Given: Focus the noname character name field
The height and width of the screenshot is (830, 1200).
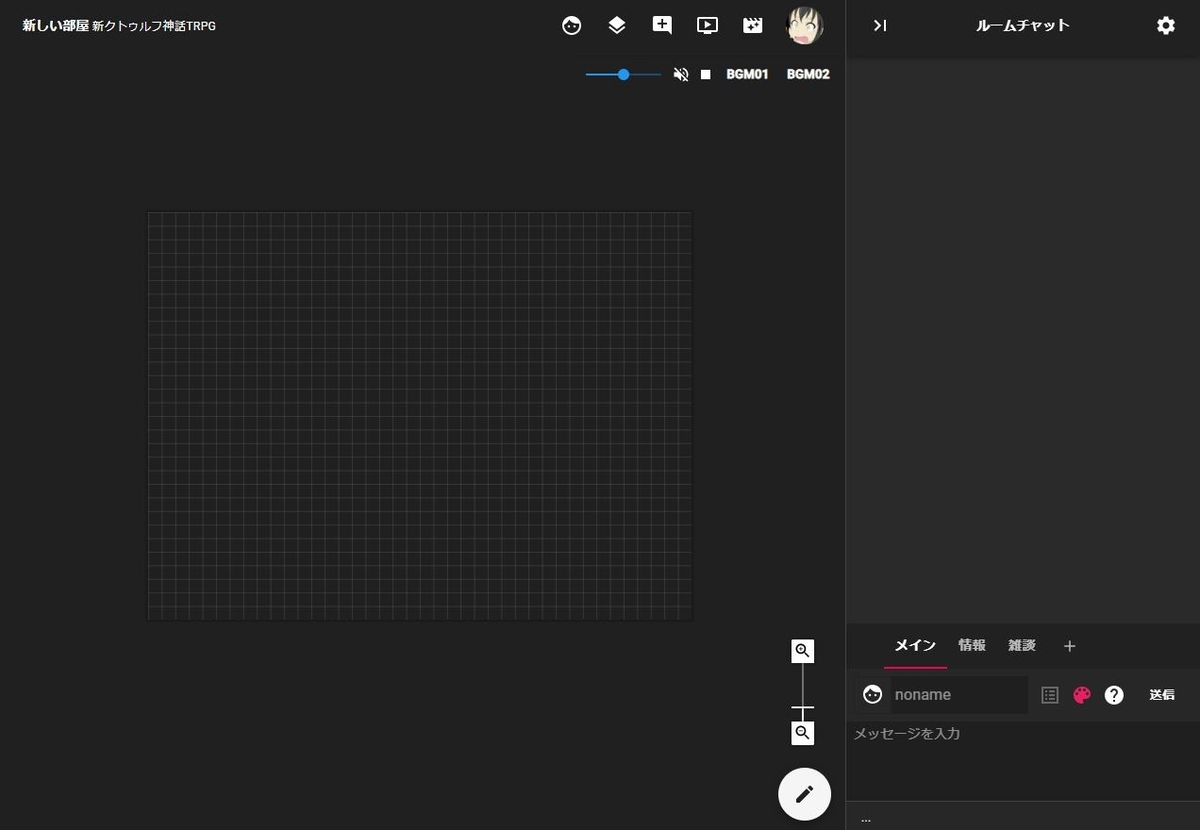Looking at the screenshot, I should pyautogui.click(x=959, y=695).
